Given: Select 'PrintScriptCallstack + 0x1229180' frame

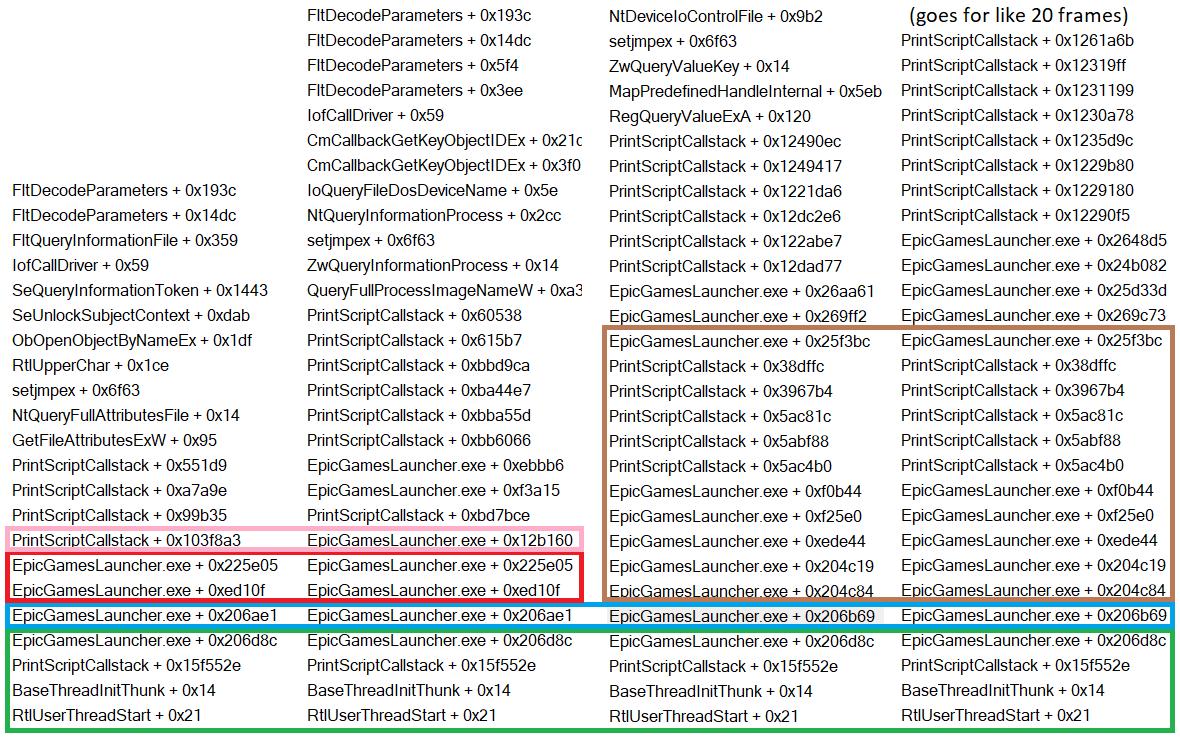Looking at the screenshot, I should (x=1017, y=190).
